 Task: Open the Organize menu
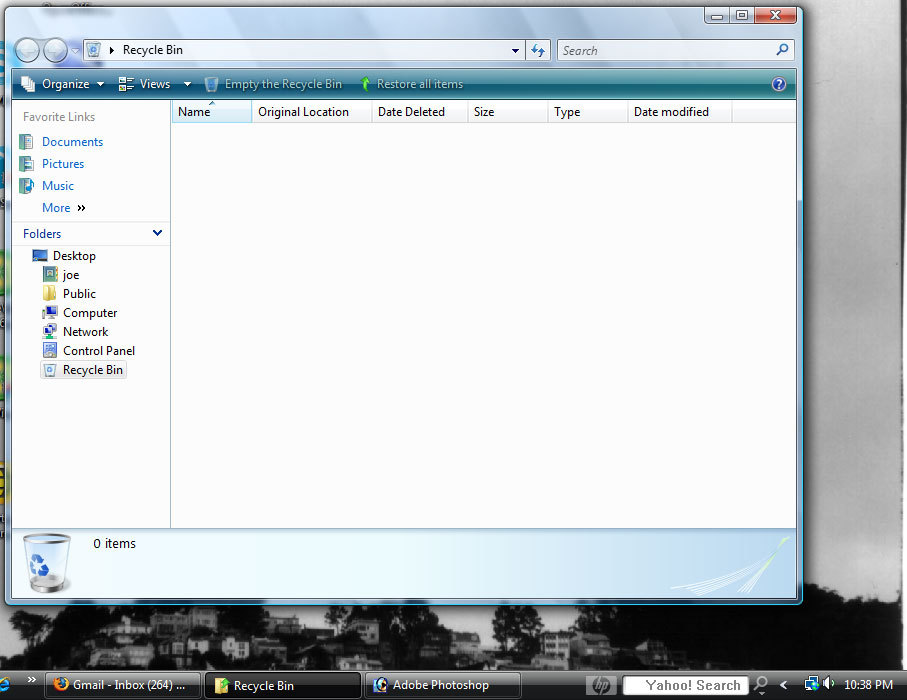click(x=62, y=84)
